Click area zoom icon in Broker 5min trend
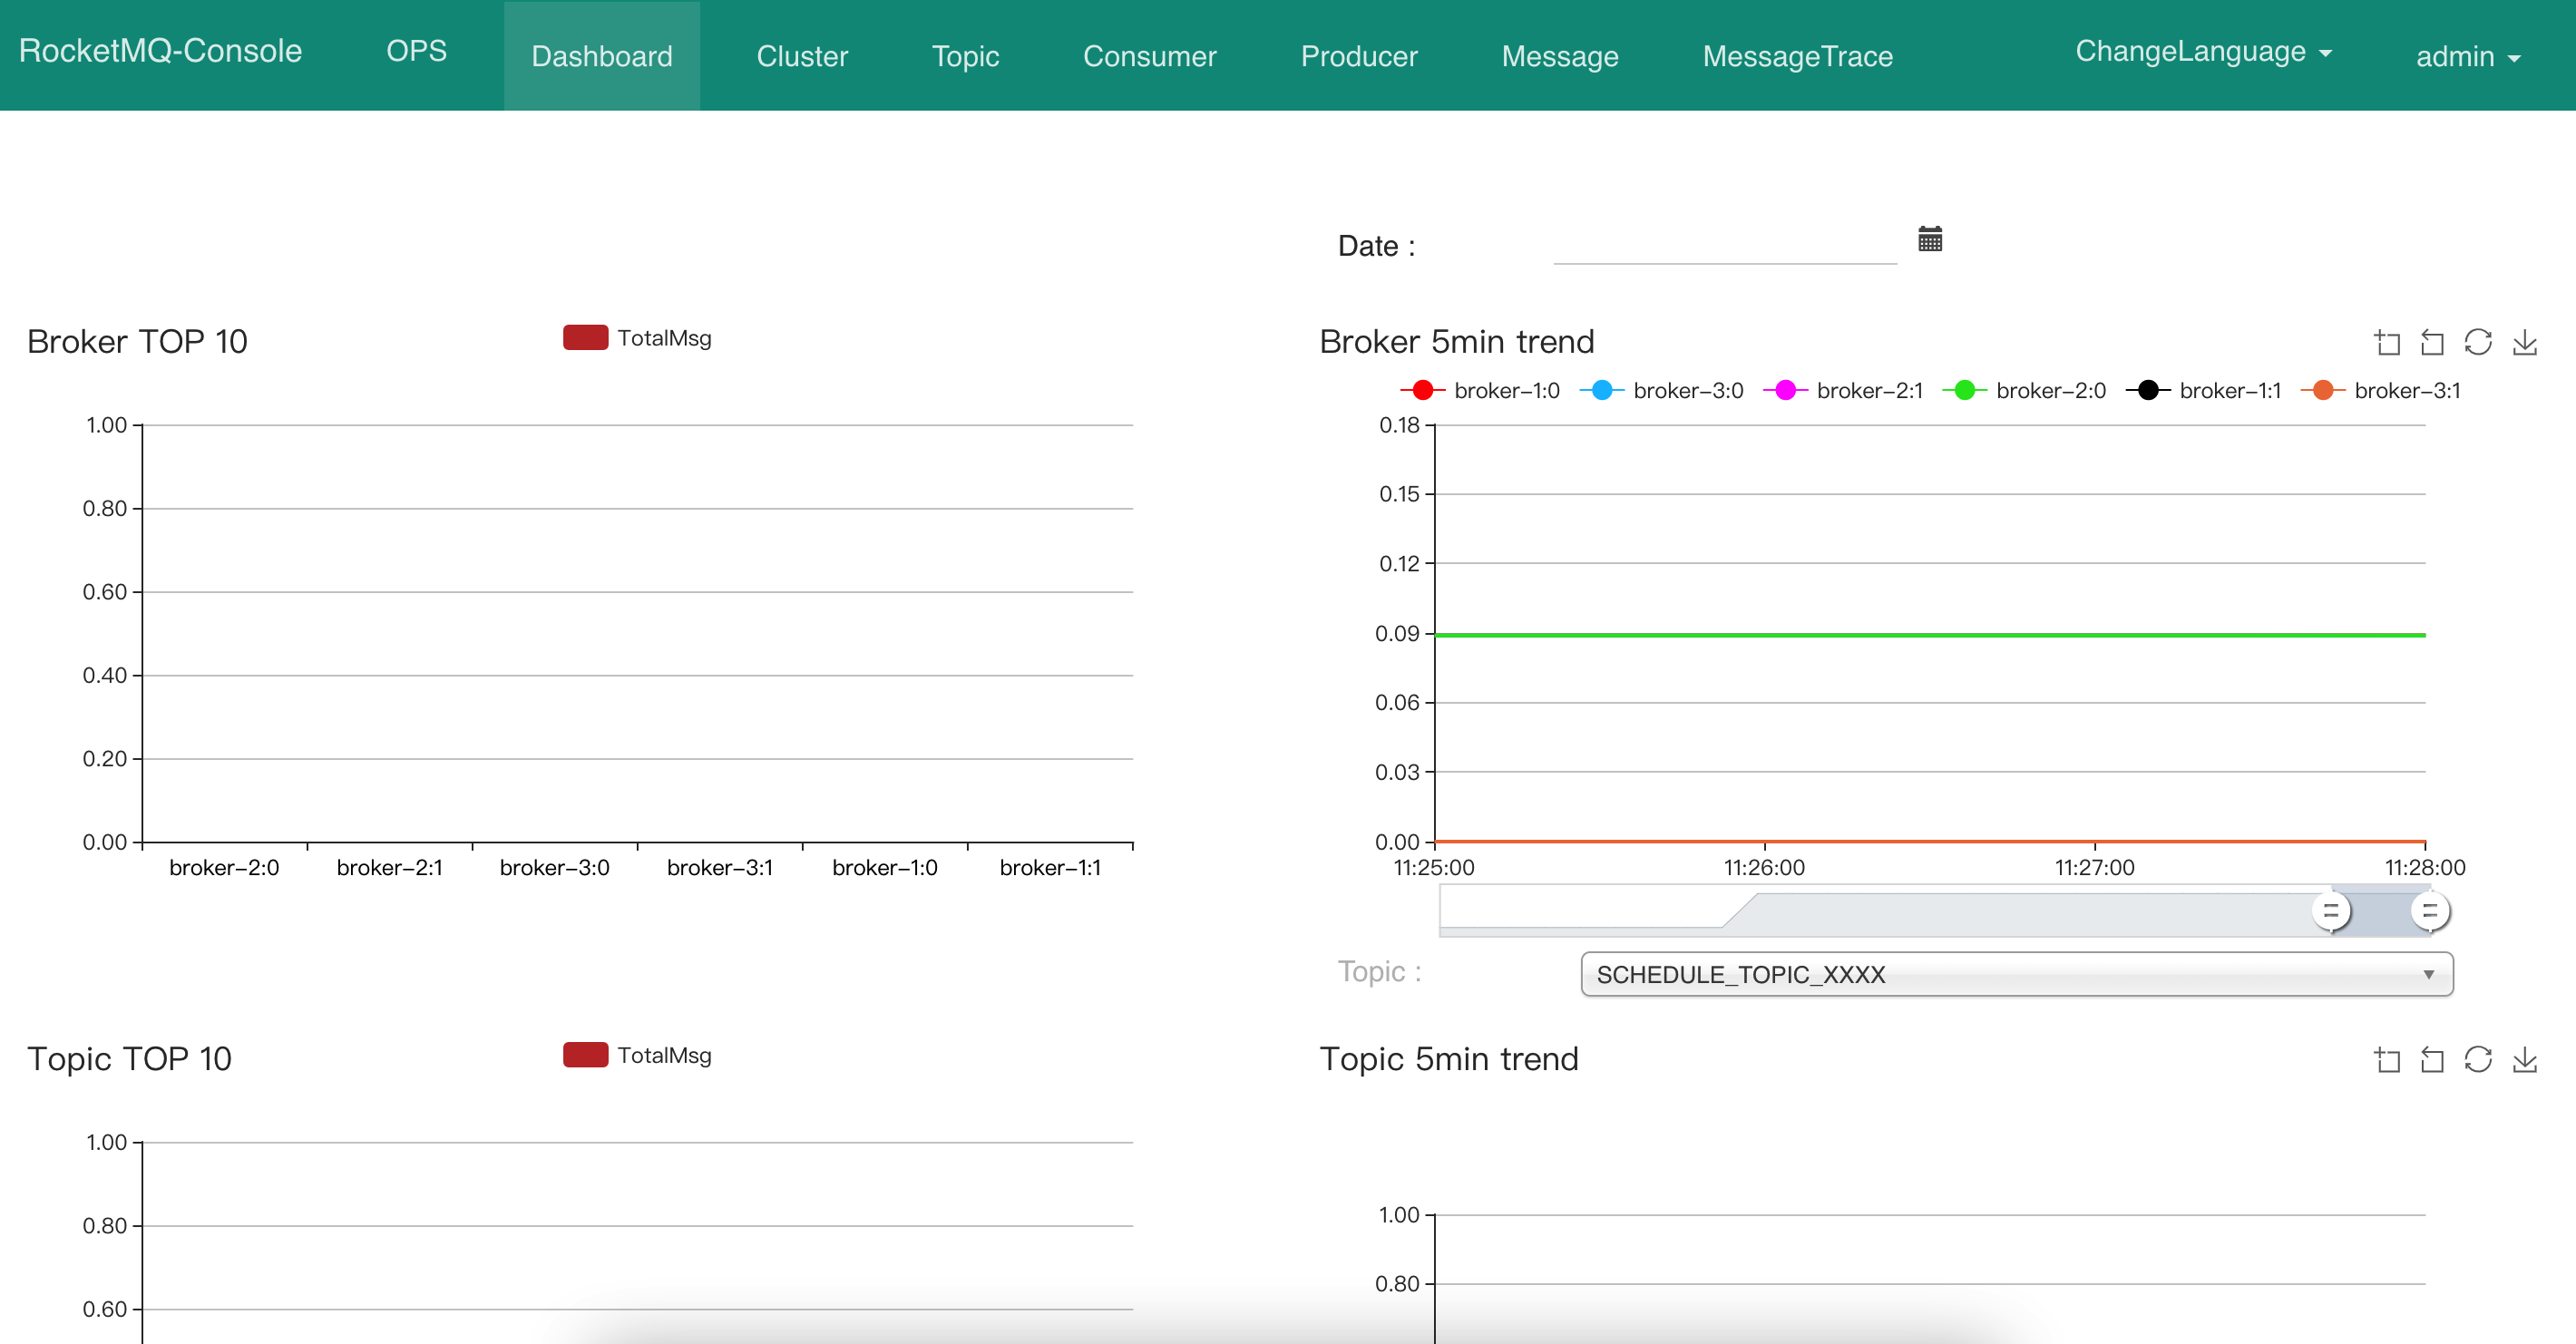The height and width of the screenshot is (1344, 2576). click(x=2387, y=343)
